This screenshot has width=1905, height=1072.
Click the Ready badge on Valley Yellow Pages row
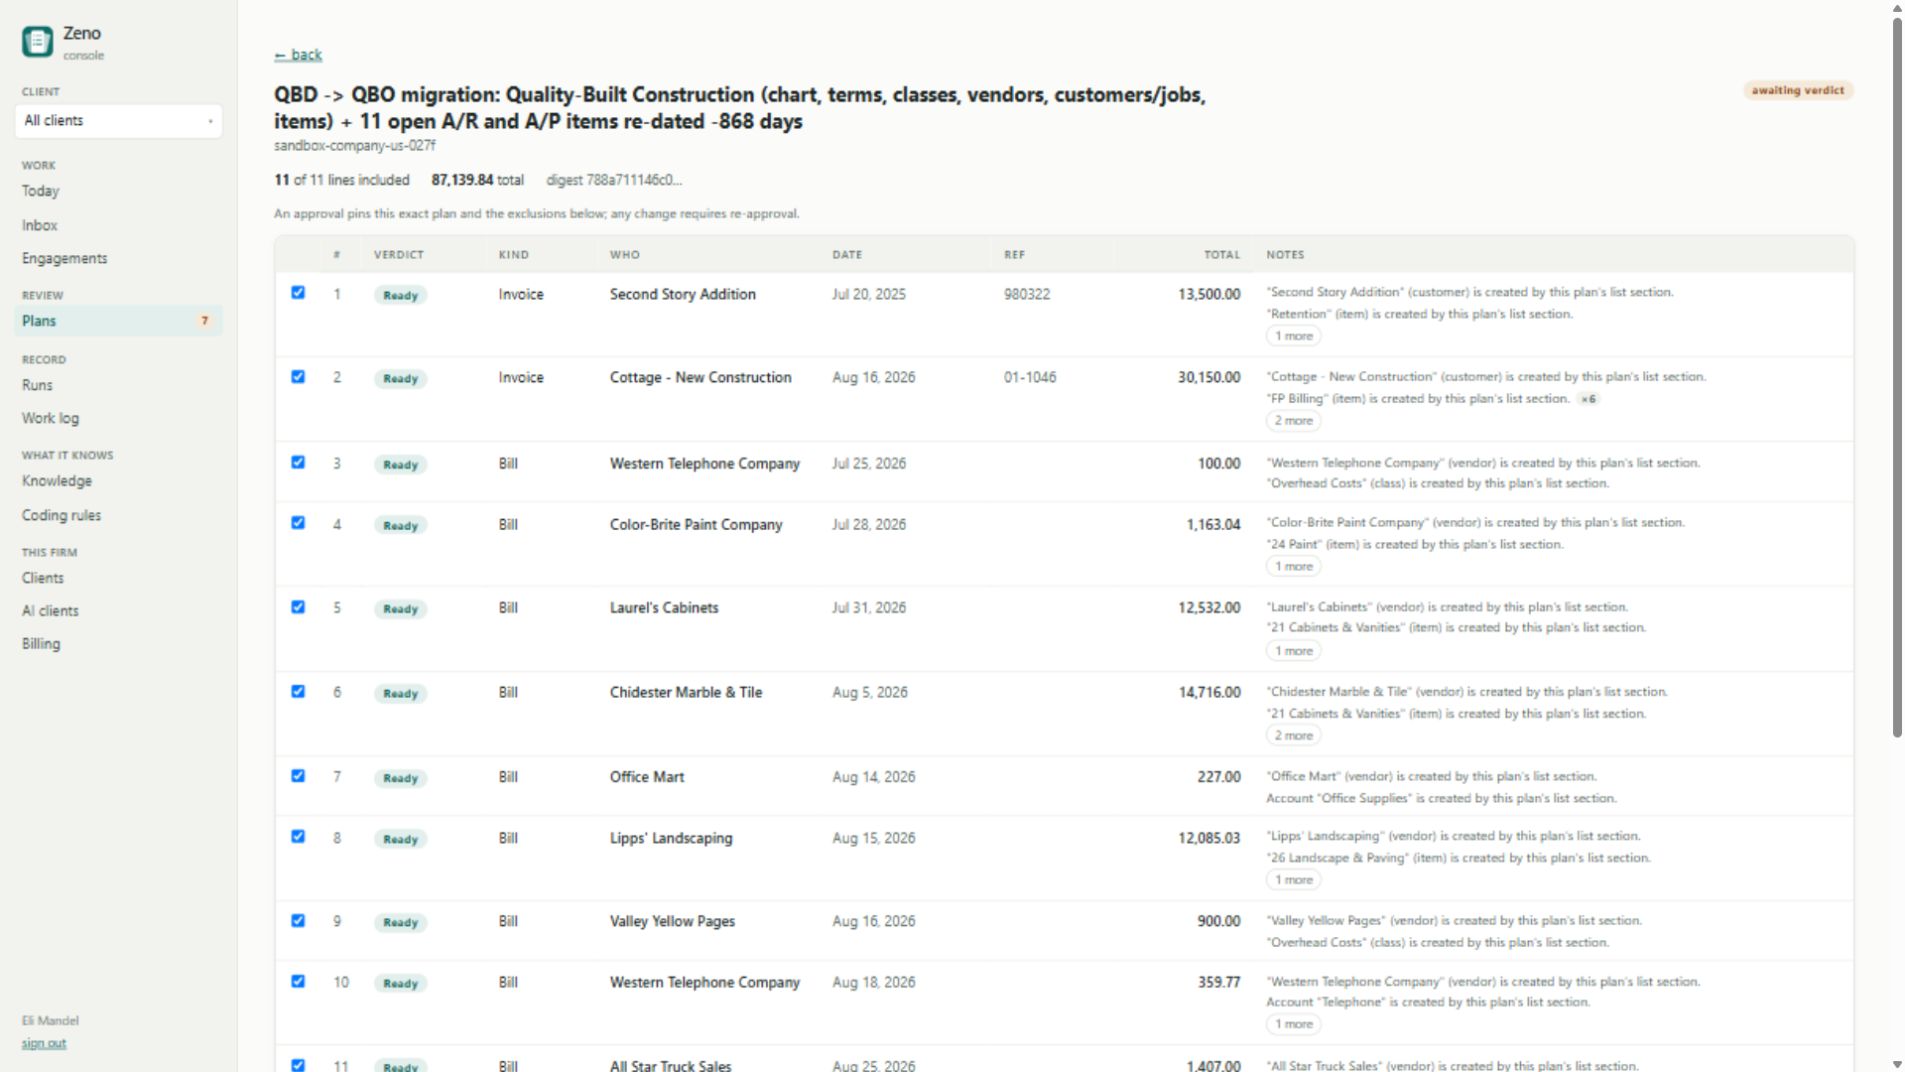tap(400, 923)
